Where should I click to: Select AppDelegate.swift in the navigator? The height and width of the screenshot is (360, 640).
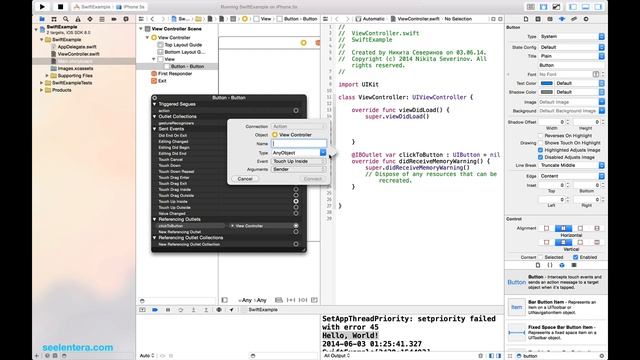coord(77,47)
